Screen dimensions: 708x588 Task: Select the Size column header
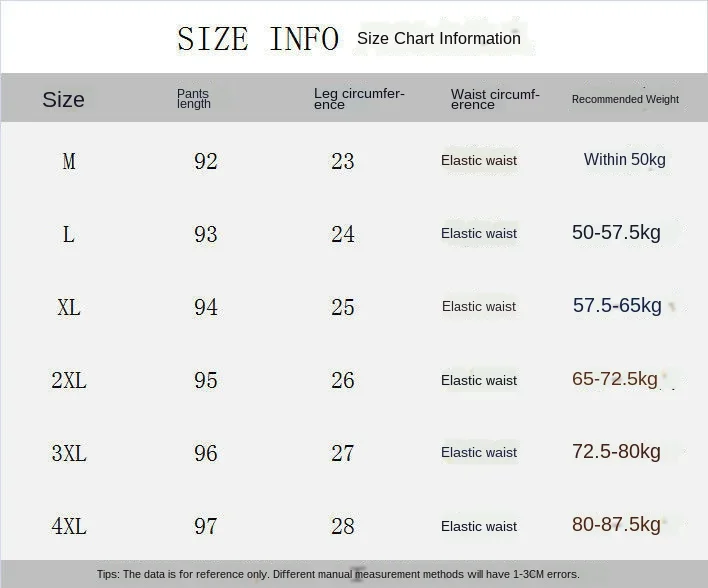[x=63, y=99]
